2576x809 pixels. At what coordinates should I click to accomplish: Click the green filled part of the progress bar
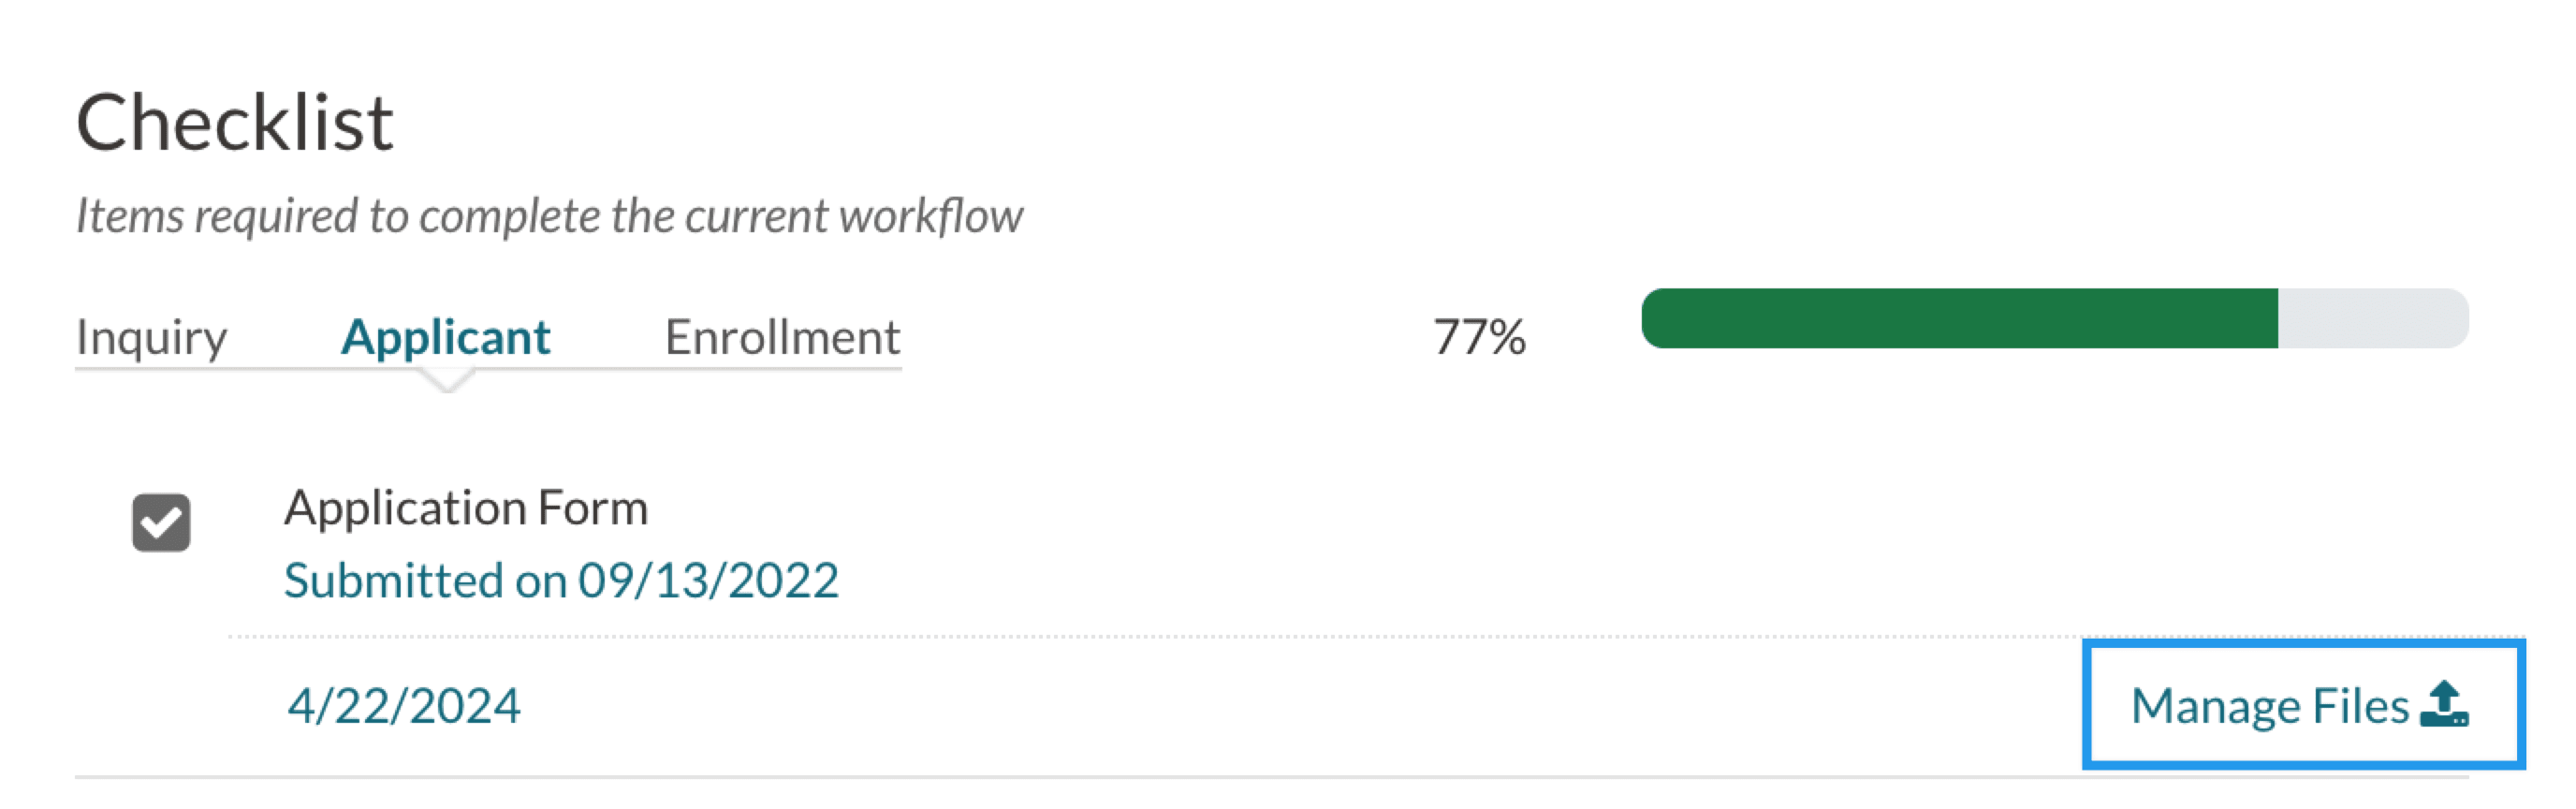(1960, 319)
